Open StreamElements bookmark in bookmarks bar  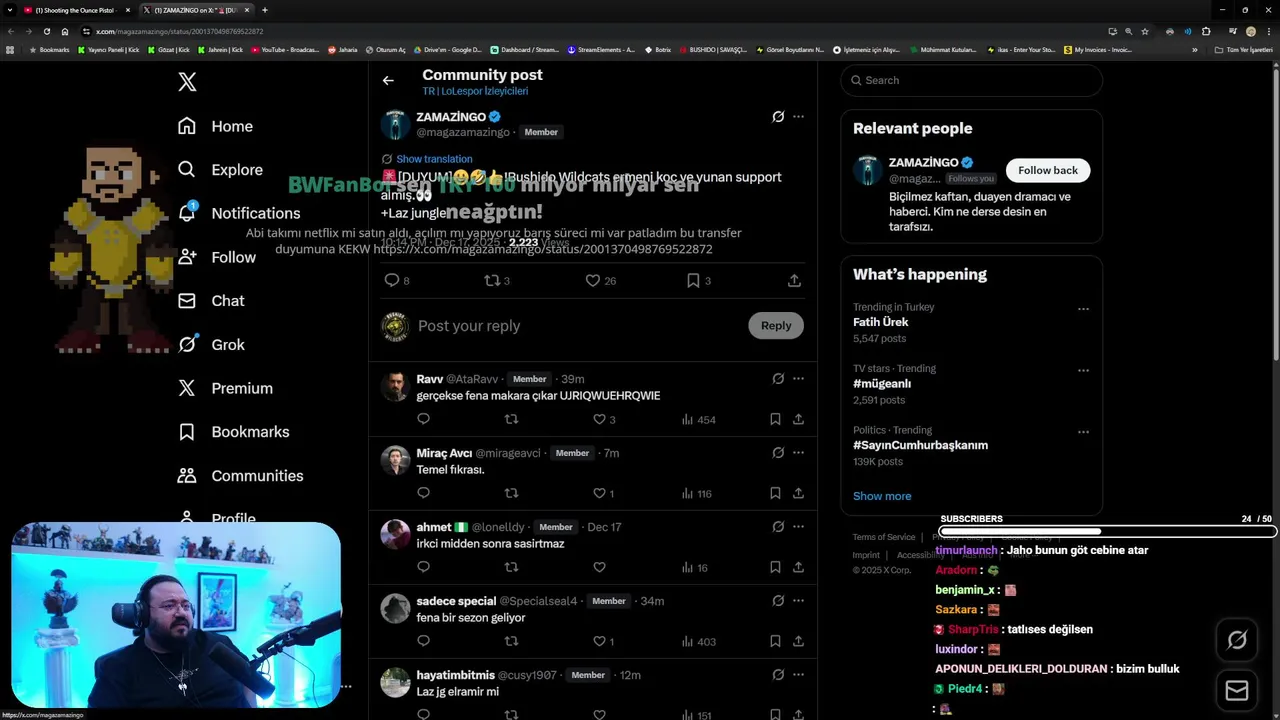point(601,50)
